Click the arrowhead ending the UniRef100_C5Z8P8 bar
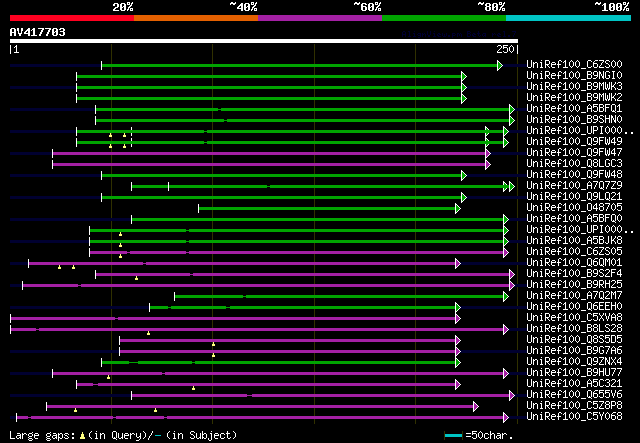The width and height of the screenshot is (640, 443). tap(475, 406)
